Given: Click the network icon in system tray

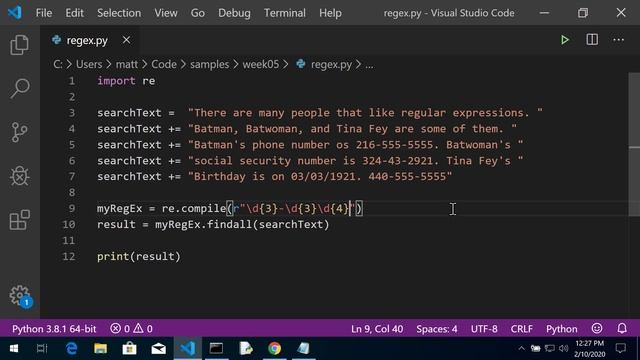Looking at the screenshot, I should pyautogui.click(x=549, y=348).
